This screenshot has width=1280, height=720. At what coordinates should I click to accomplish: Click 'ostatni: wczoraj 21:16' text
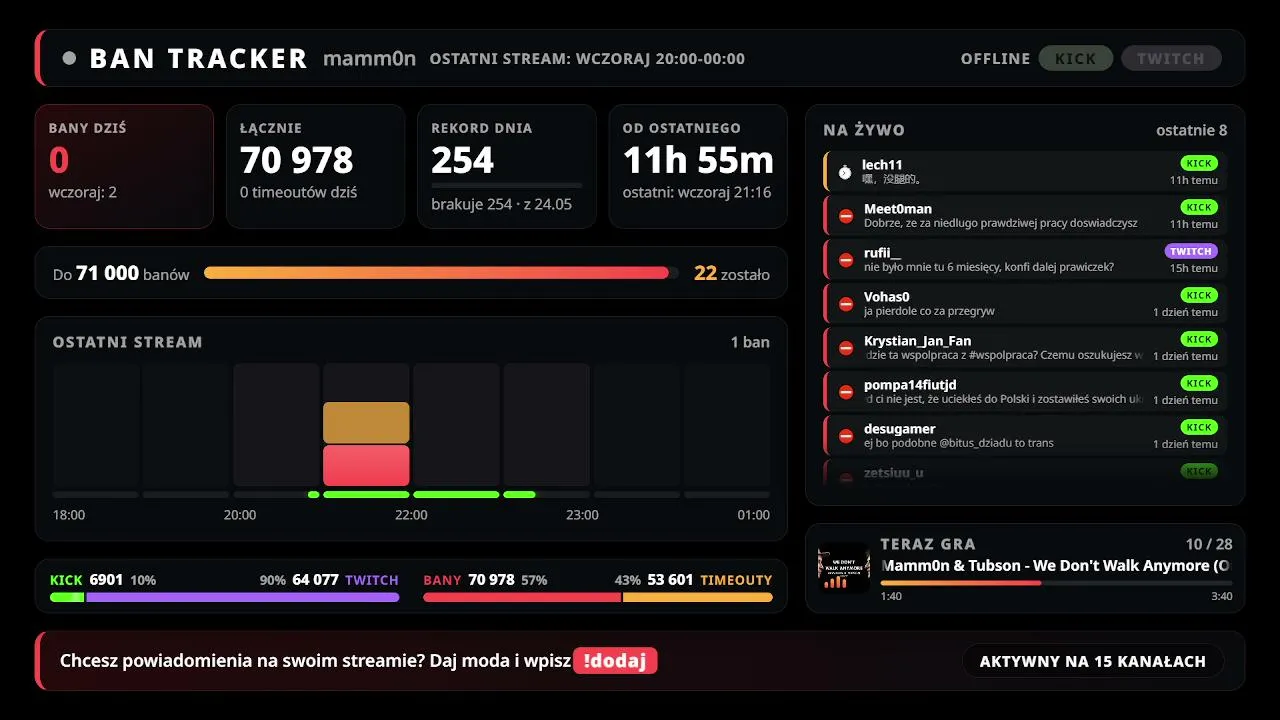point(697,192)
